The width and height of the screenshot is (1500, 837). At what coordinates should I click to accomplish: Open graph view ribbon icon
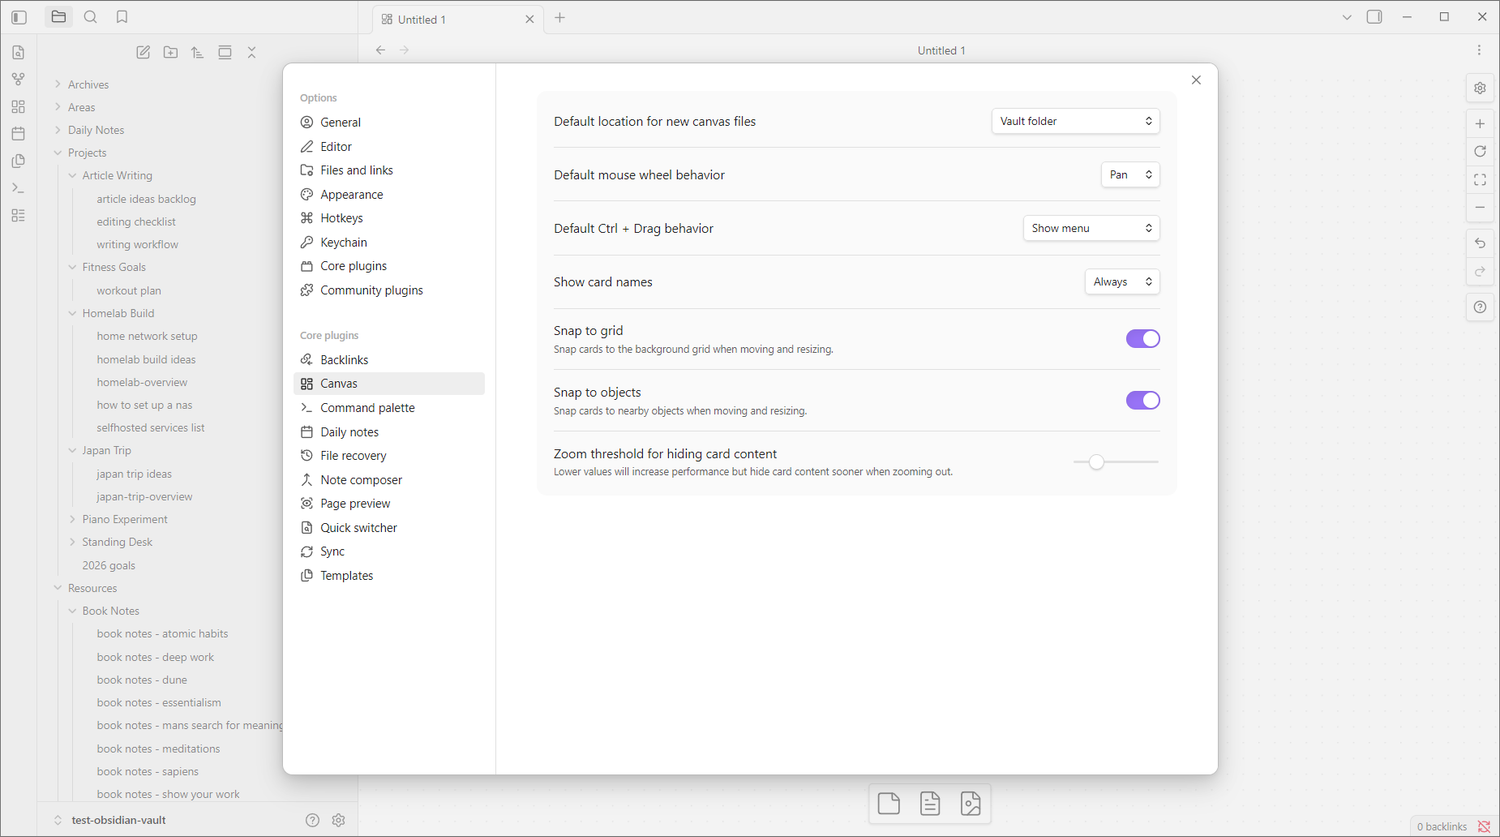tap(18, 79)
